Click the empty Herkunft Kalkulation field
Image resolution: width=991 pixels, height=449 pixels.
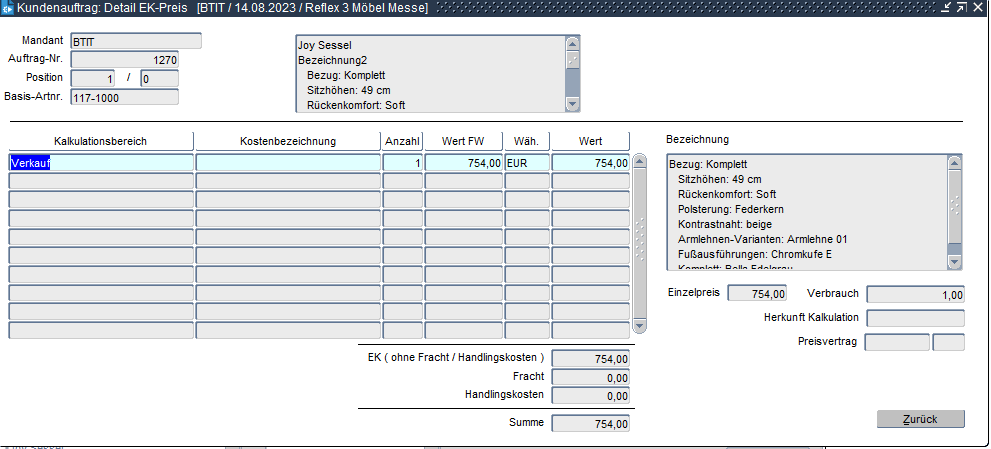pyautogui.click(x=914, y=318)
